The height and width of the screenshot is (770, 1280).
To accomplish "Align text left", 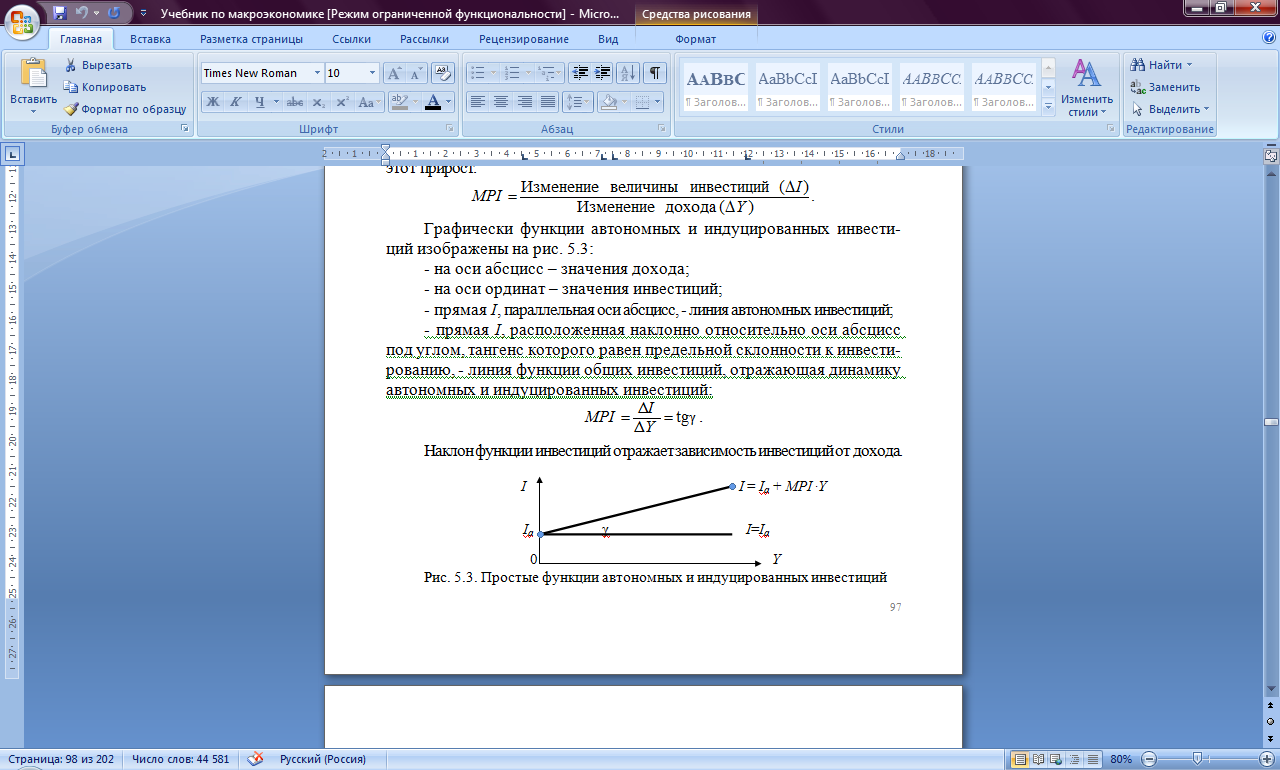I will (x=478, y=102).
